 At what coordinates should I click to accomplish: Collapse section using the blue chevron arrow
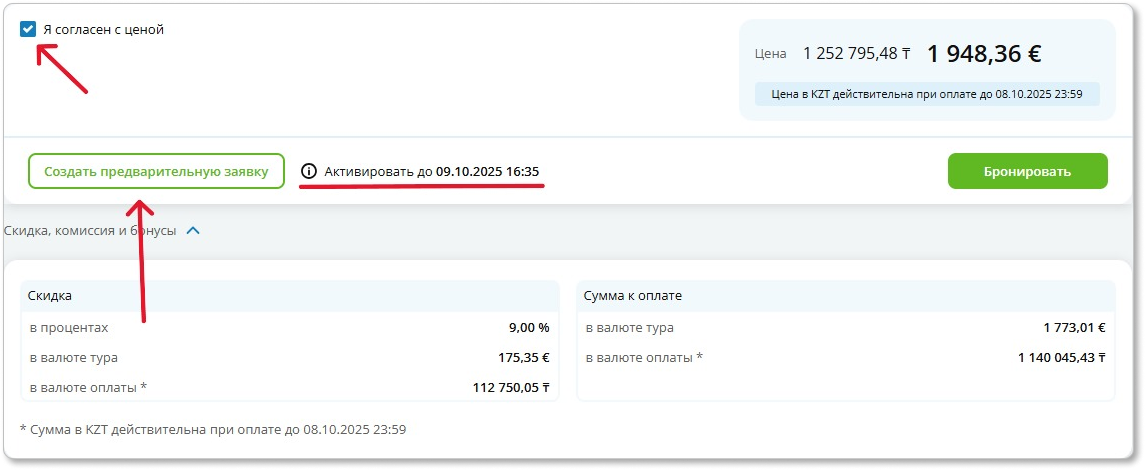pos(193,231)
